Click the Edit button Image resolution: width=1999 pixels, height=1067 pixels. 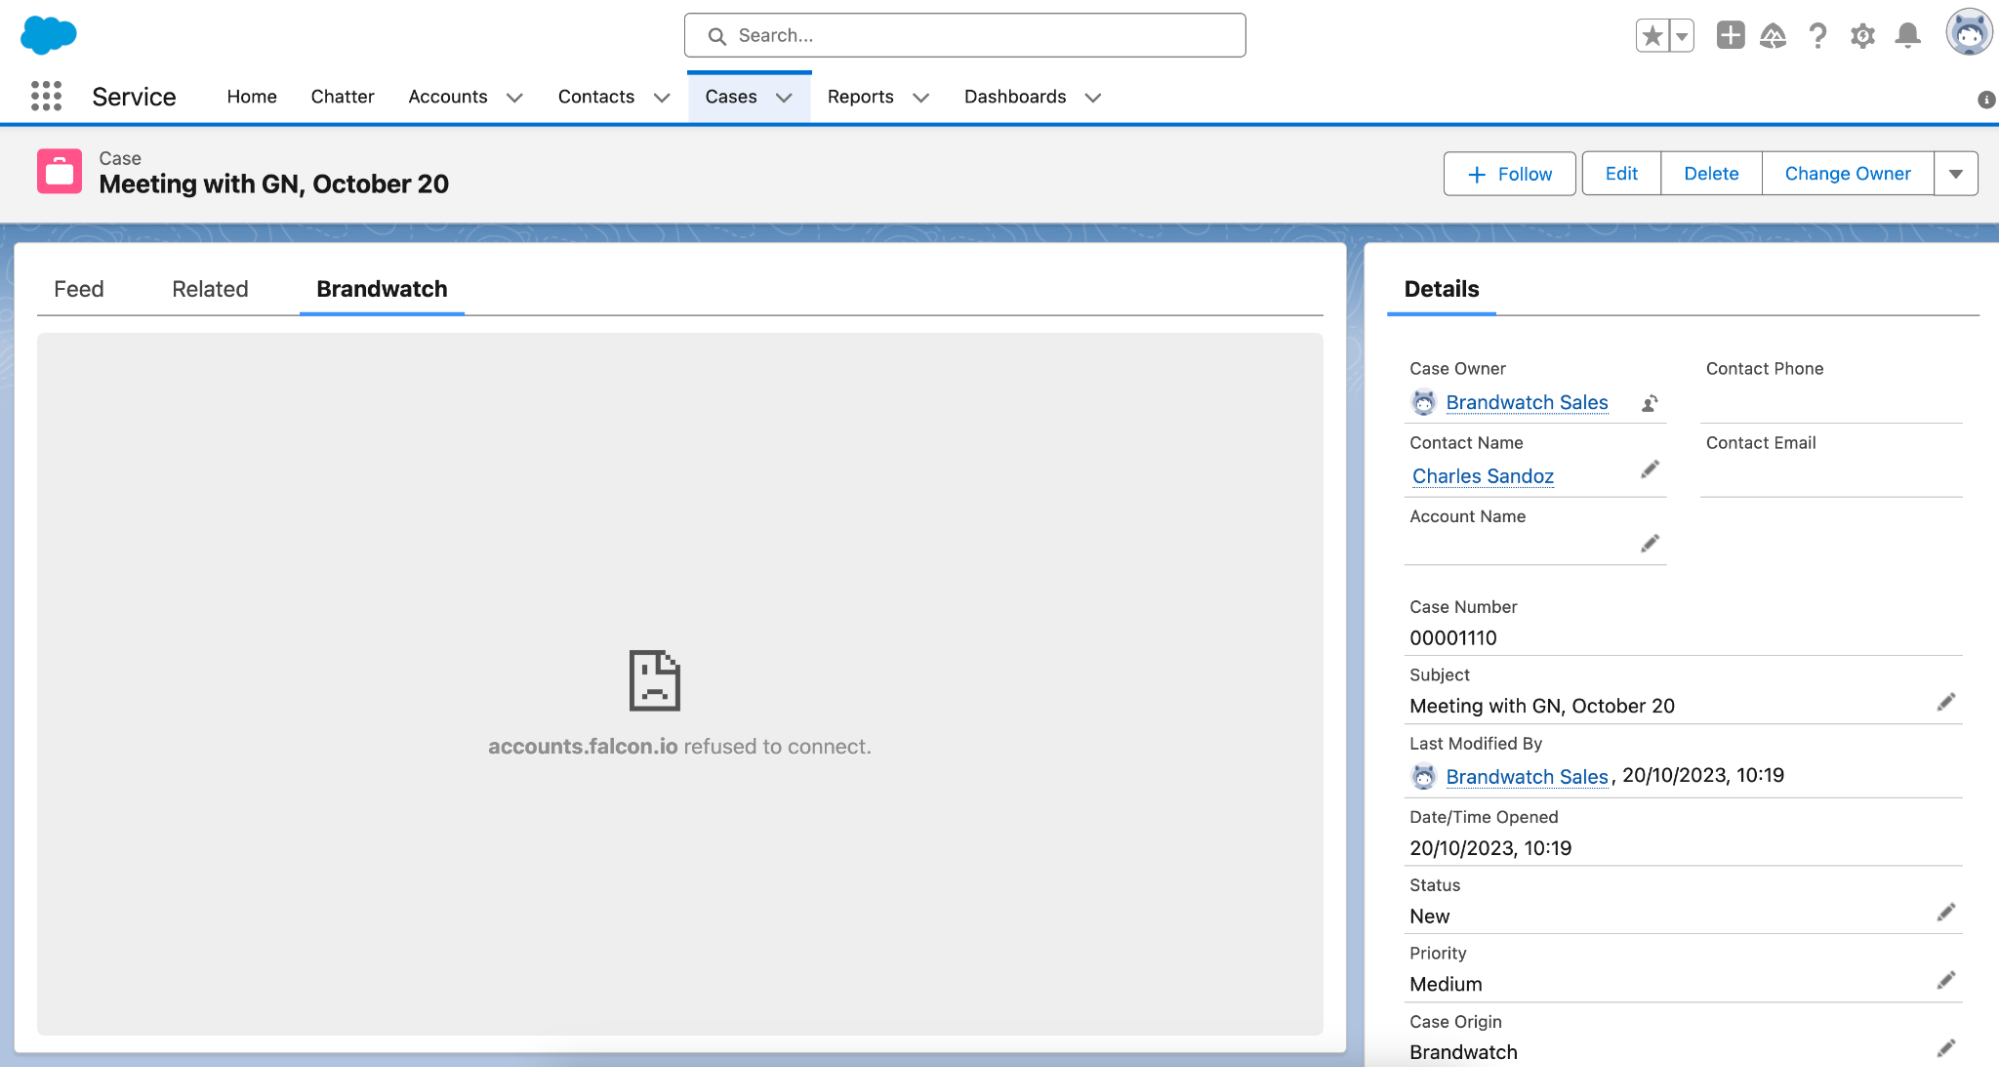click(1621, 174)
